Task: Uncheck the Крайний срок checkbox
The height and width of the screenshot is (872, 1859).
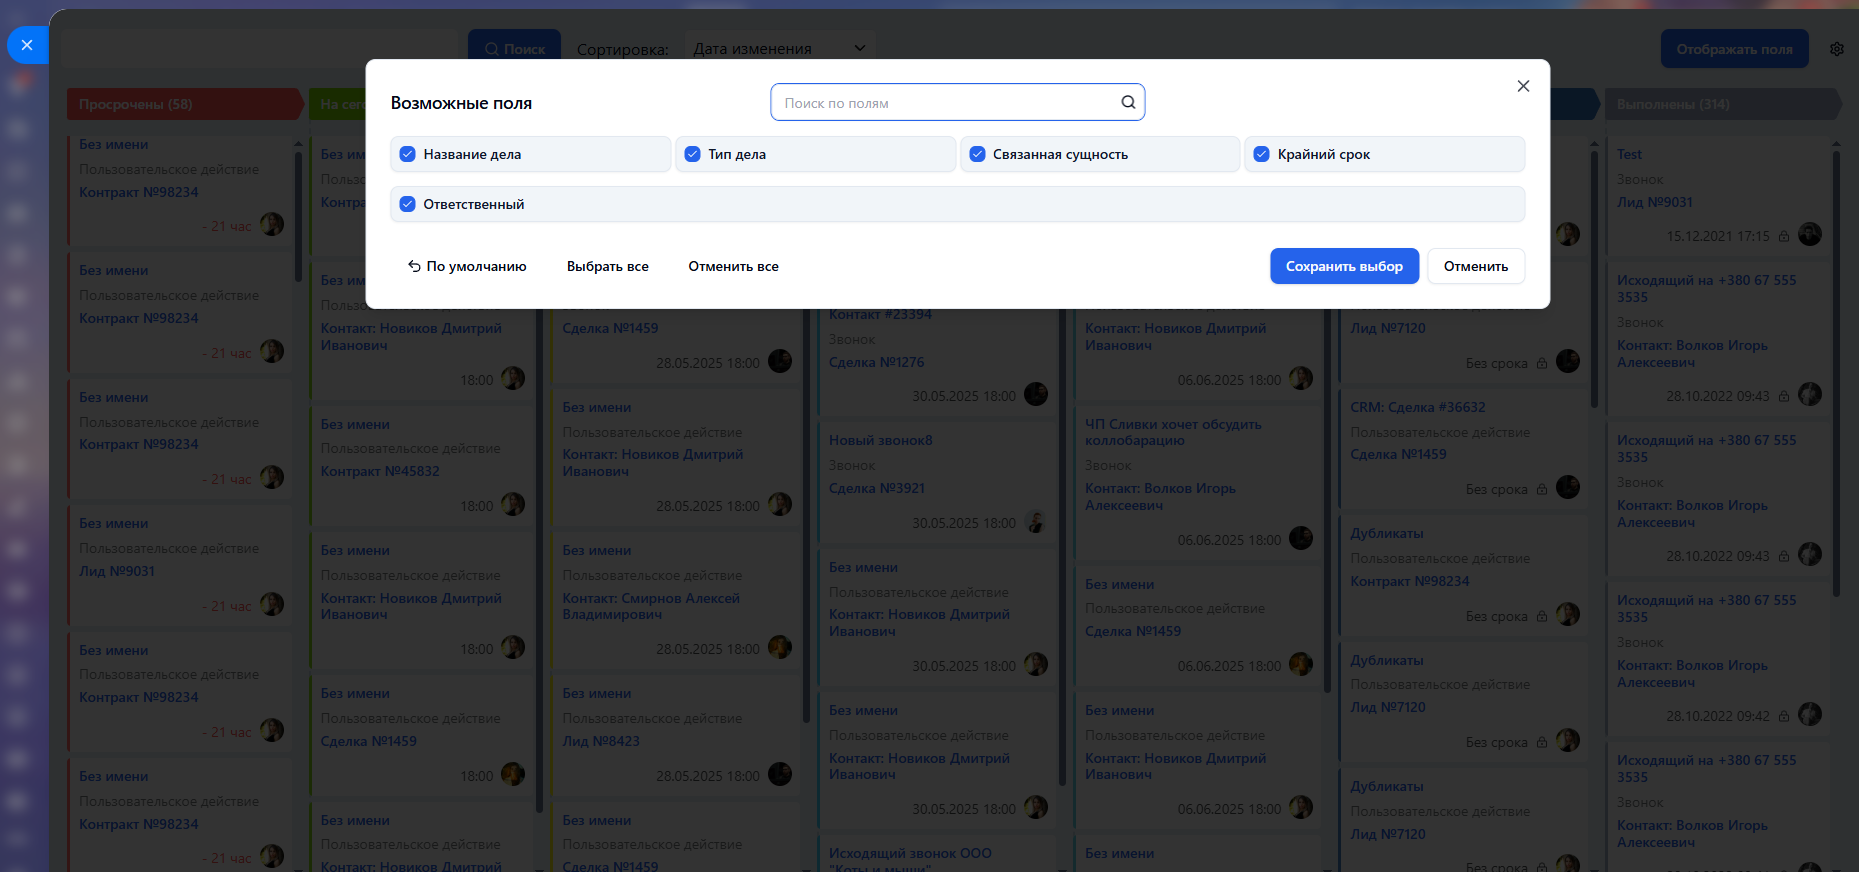Action: pos(1262,154)
